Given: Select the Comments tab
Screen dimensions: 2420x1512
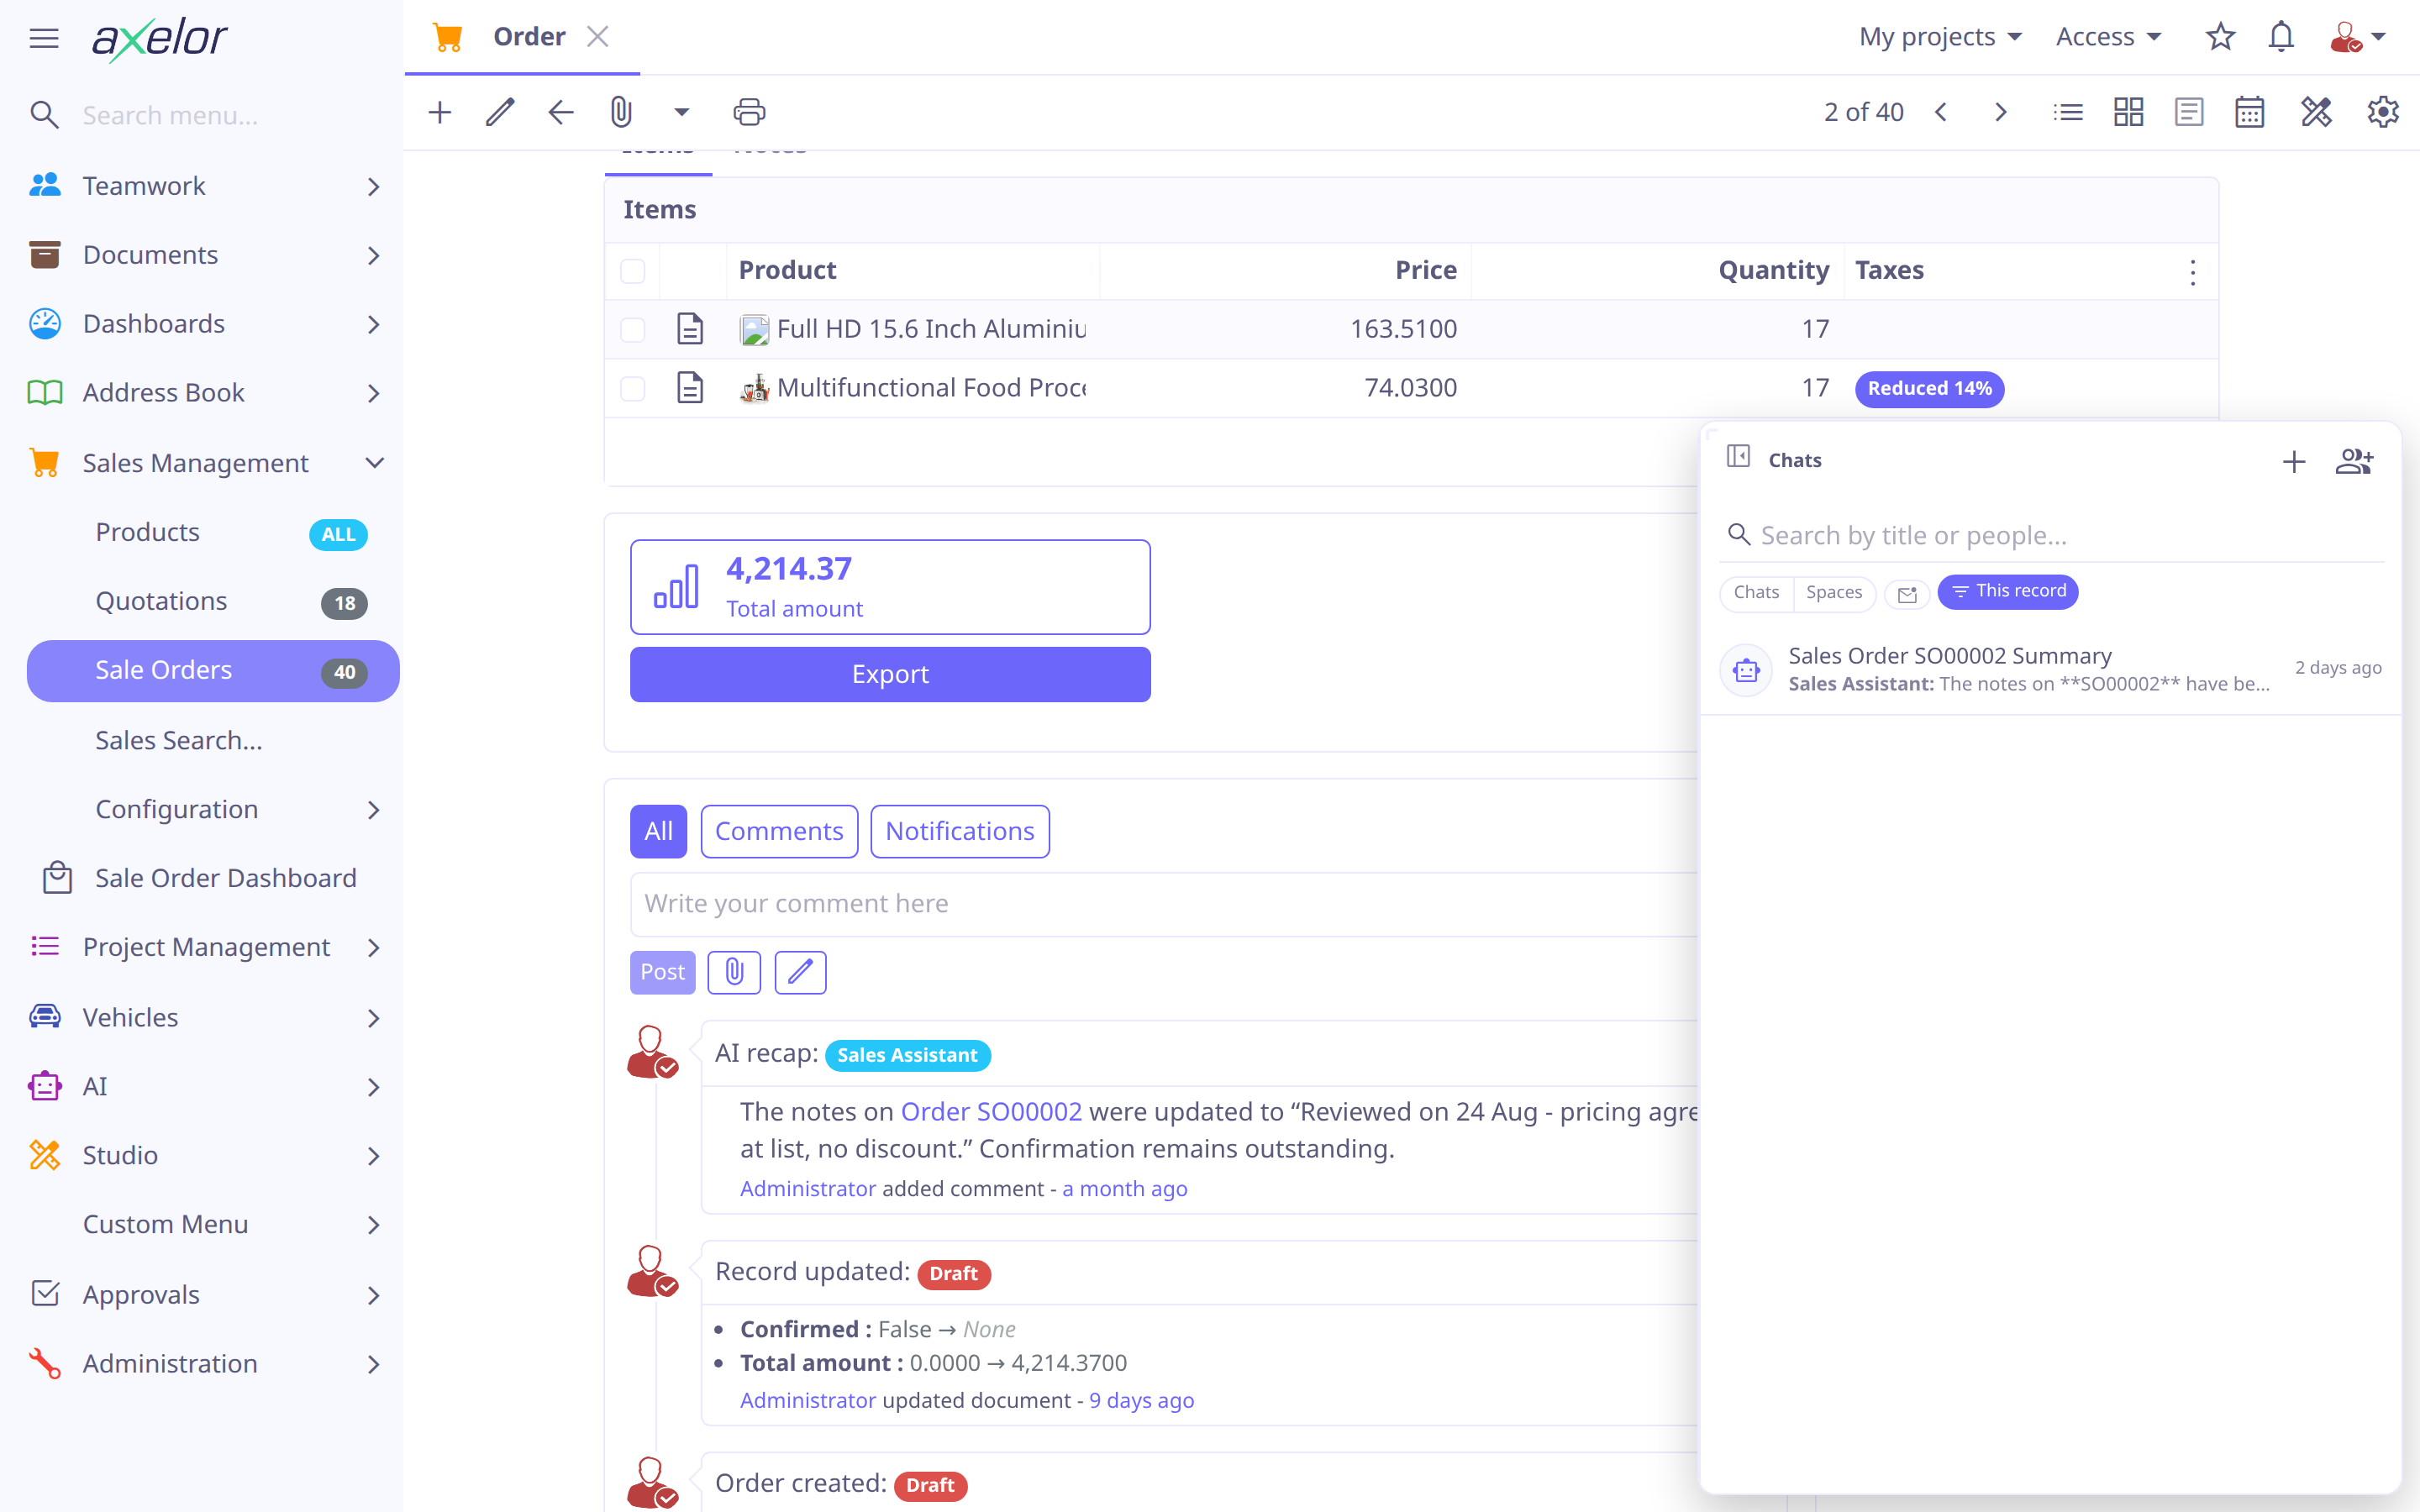Looking at the screenshot, I should point(779,831).
